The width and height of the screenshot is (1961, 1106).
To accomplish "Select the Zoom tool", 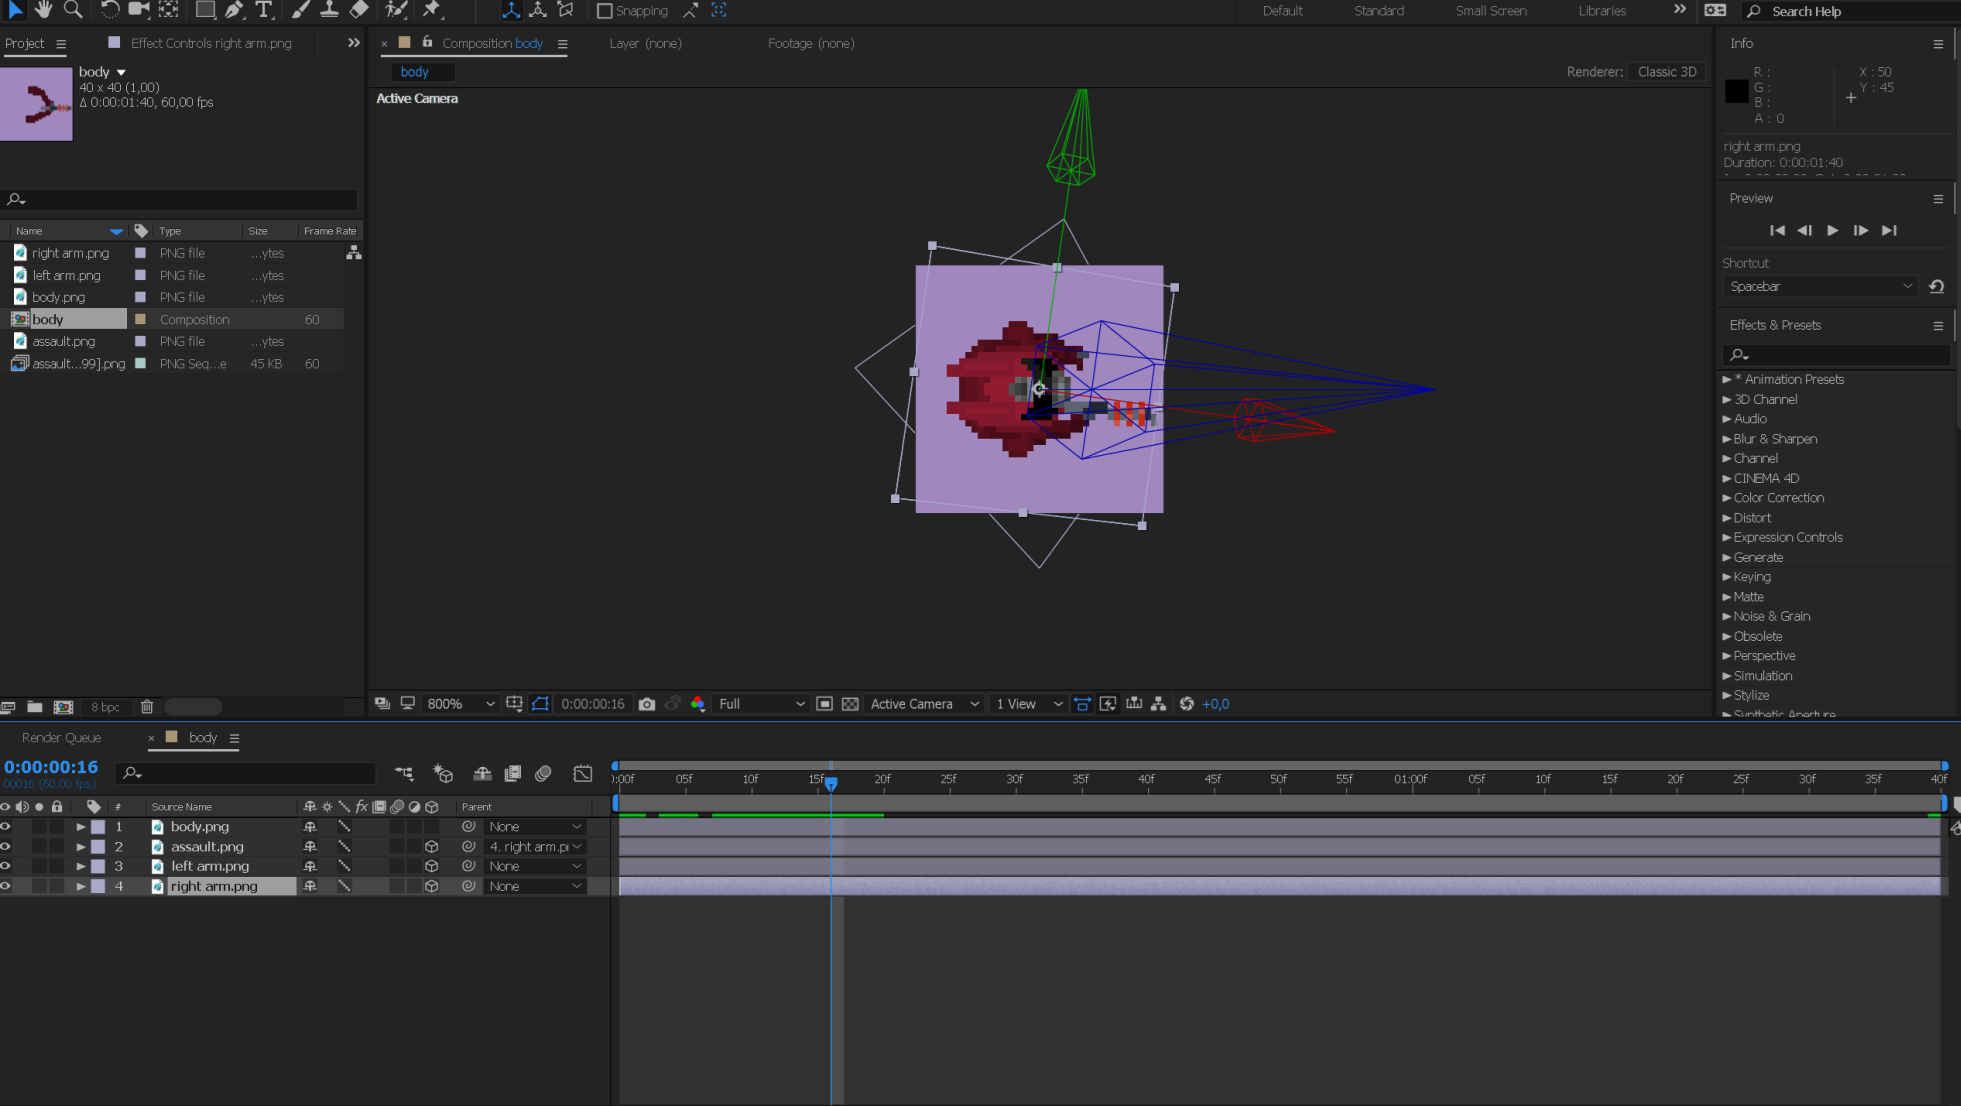I will [x=73, y=10].
